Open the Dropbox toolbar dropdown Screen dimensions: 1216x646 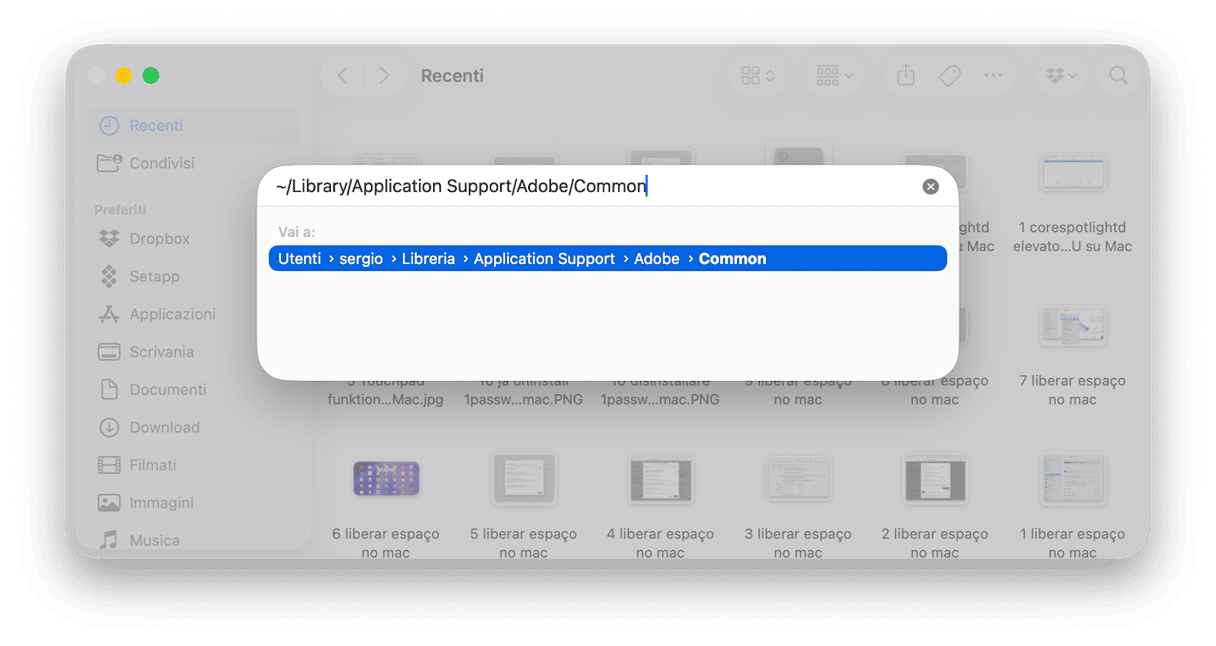[x=1061, y=76]
